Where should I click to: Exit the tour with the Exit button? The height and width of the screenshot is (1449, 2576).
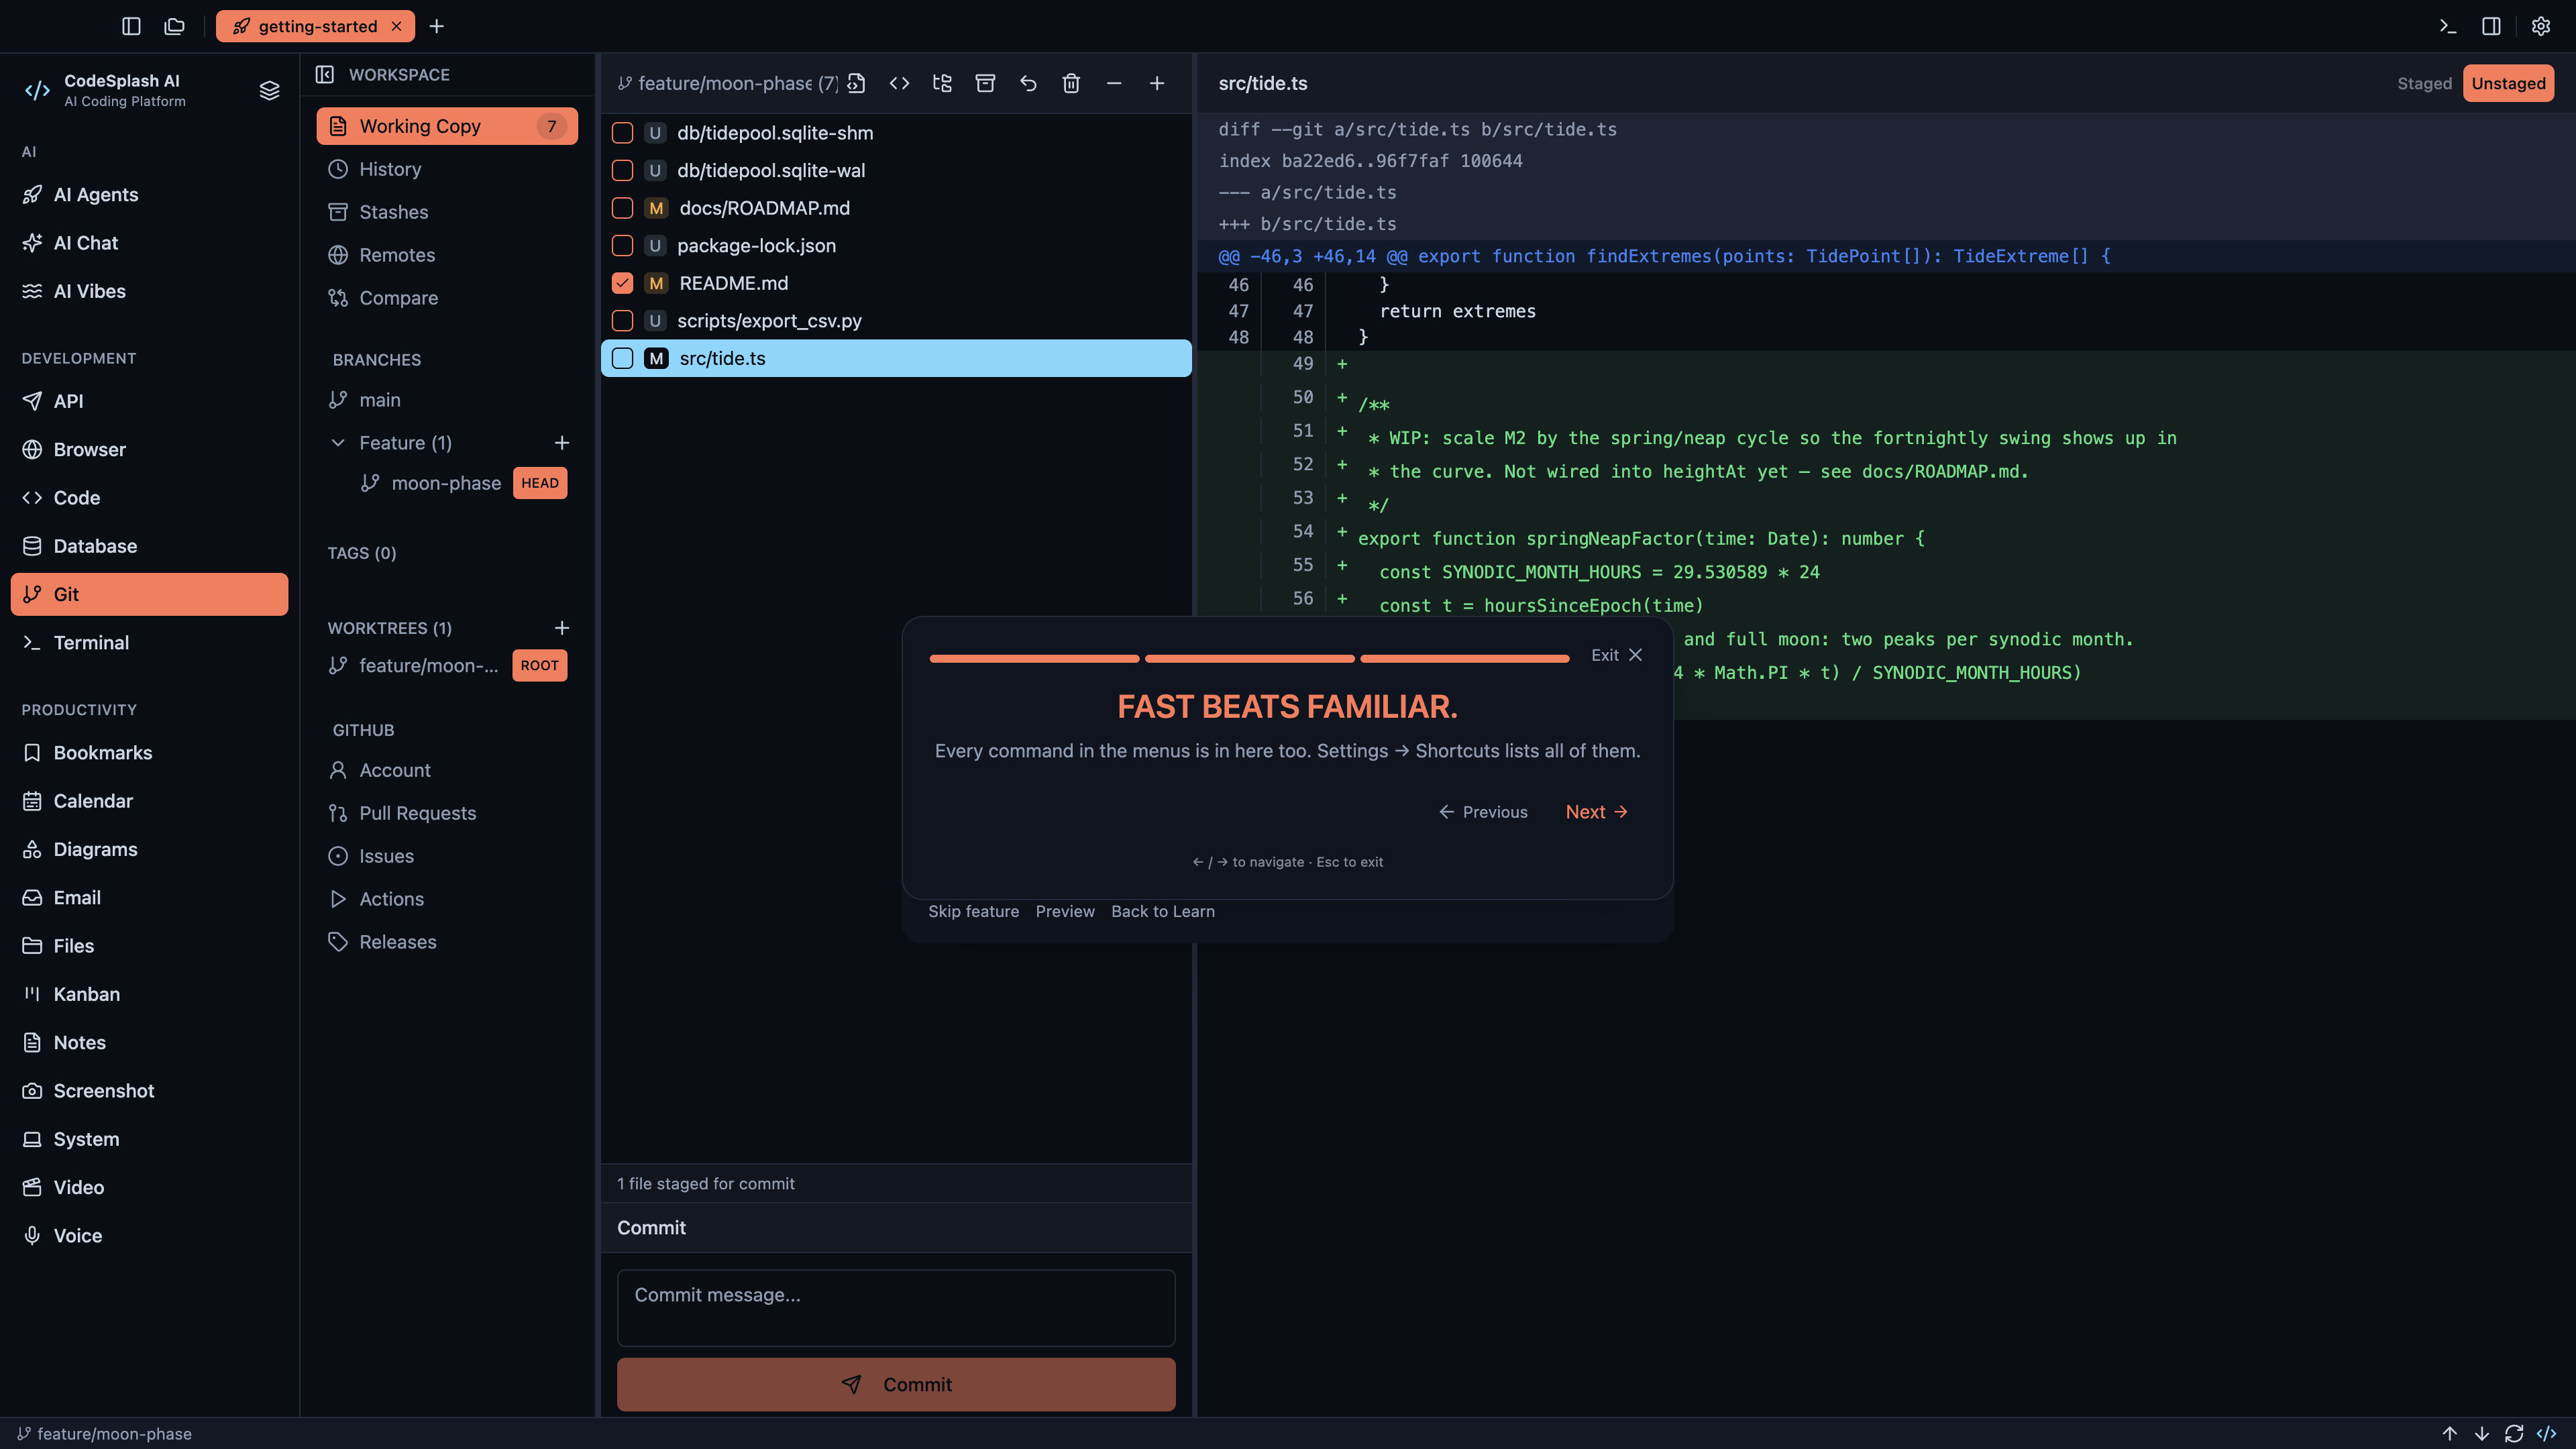click(1616, 655)
